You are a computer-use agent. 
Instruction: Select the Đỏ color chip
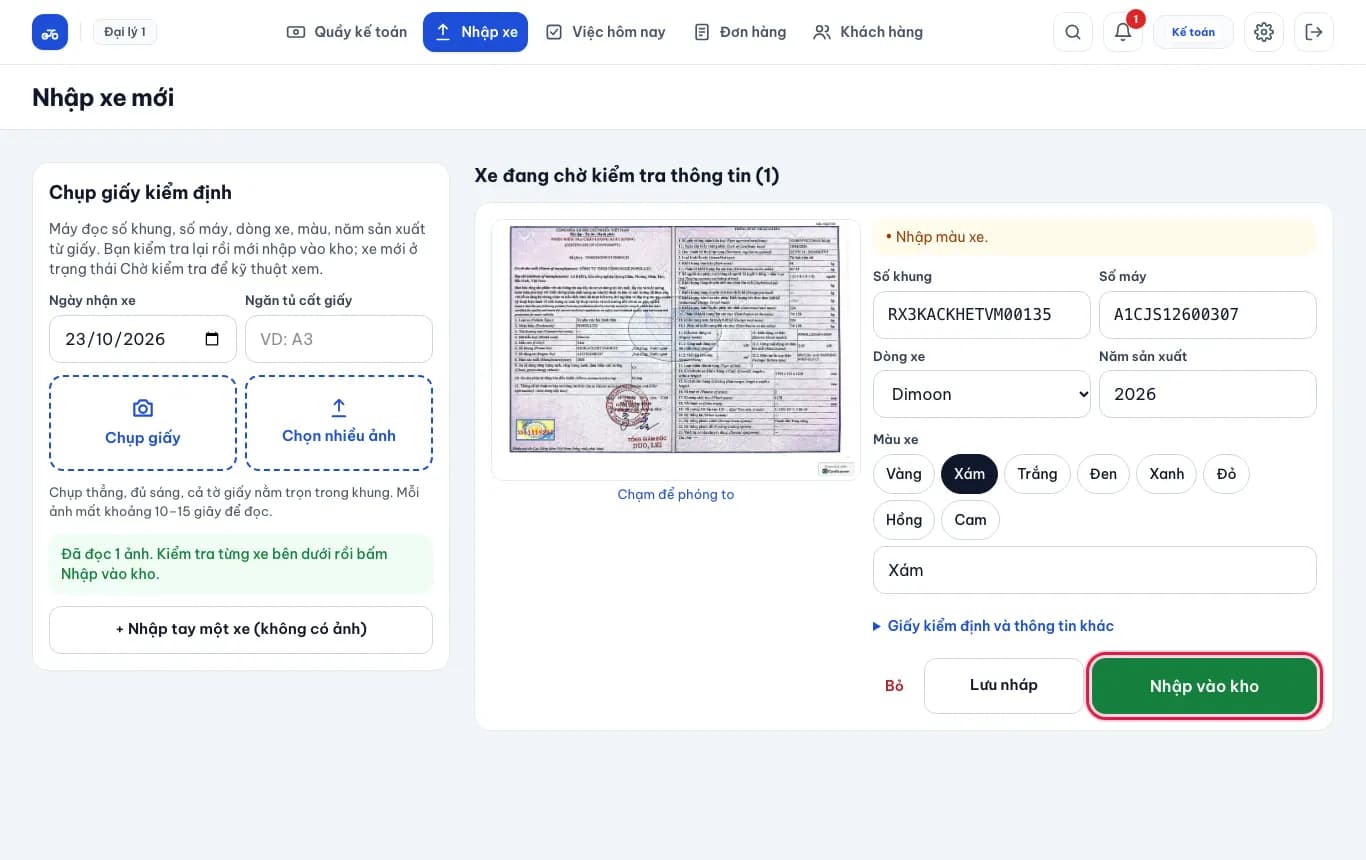[x=1226, y=474]
